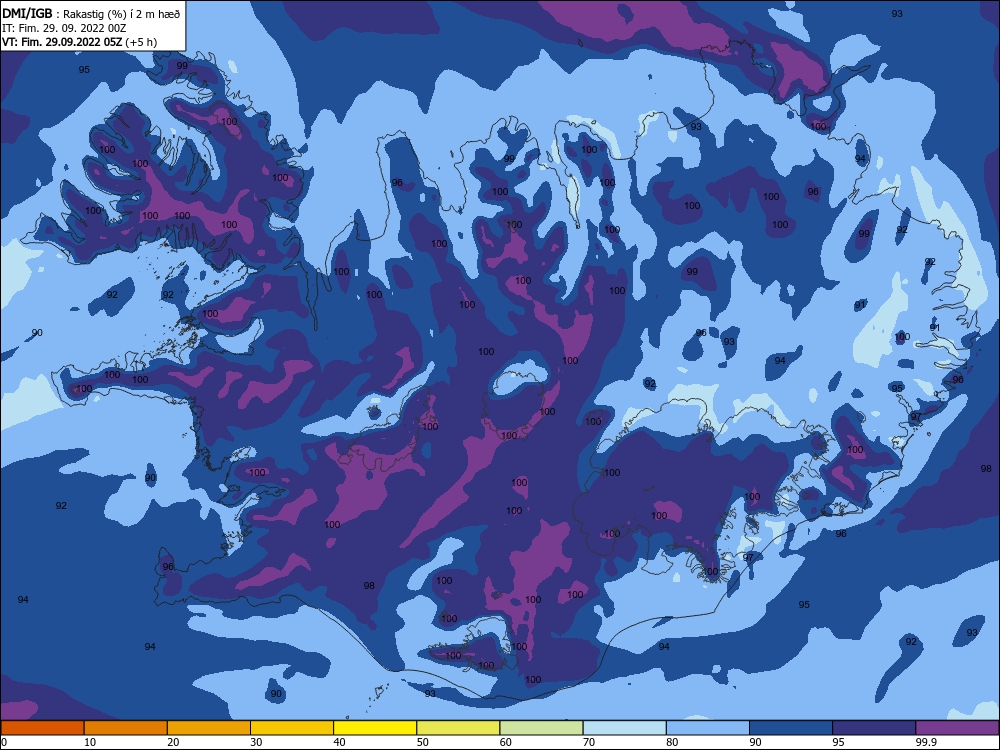Click the '99.9' legend scale label
The height and width of the screenshot is (750, 1000).
pyautogui.click(x=926, y=742)
